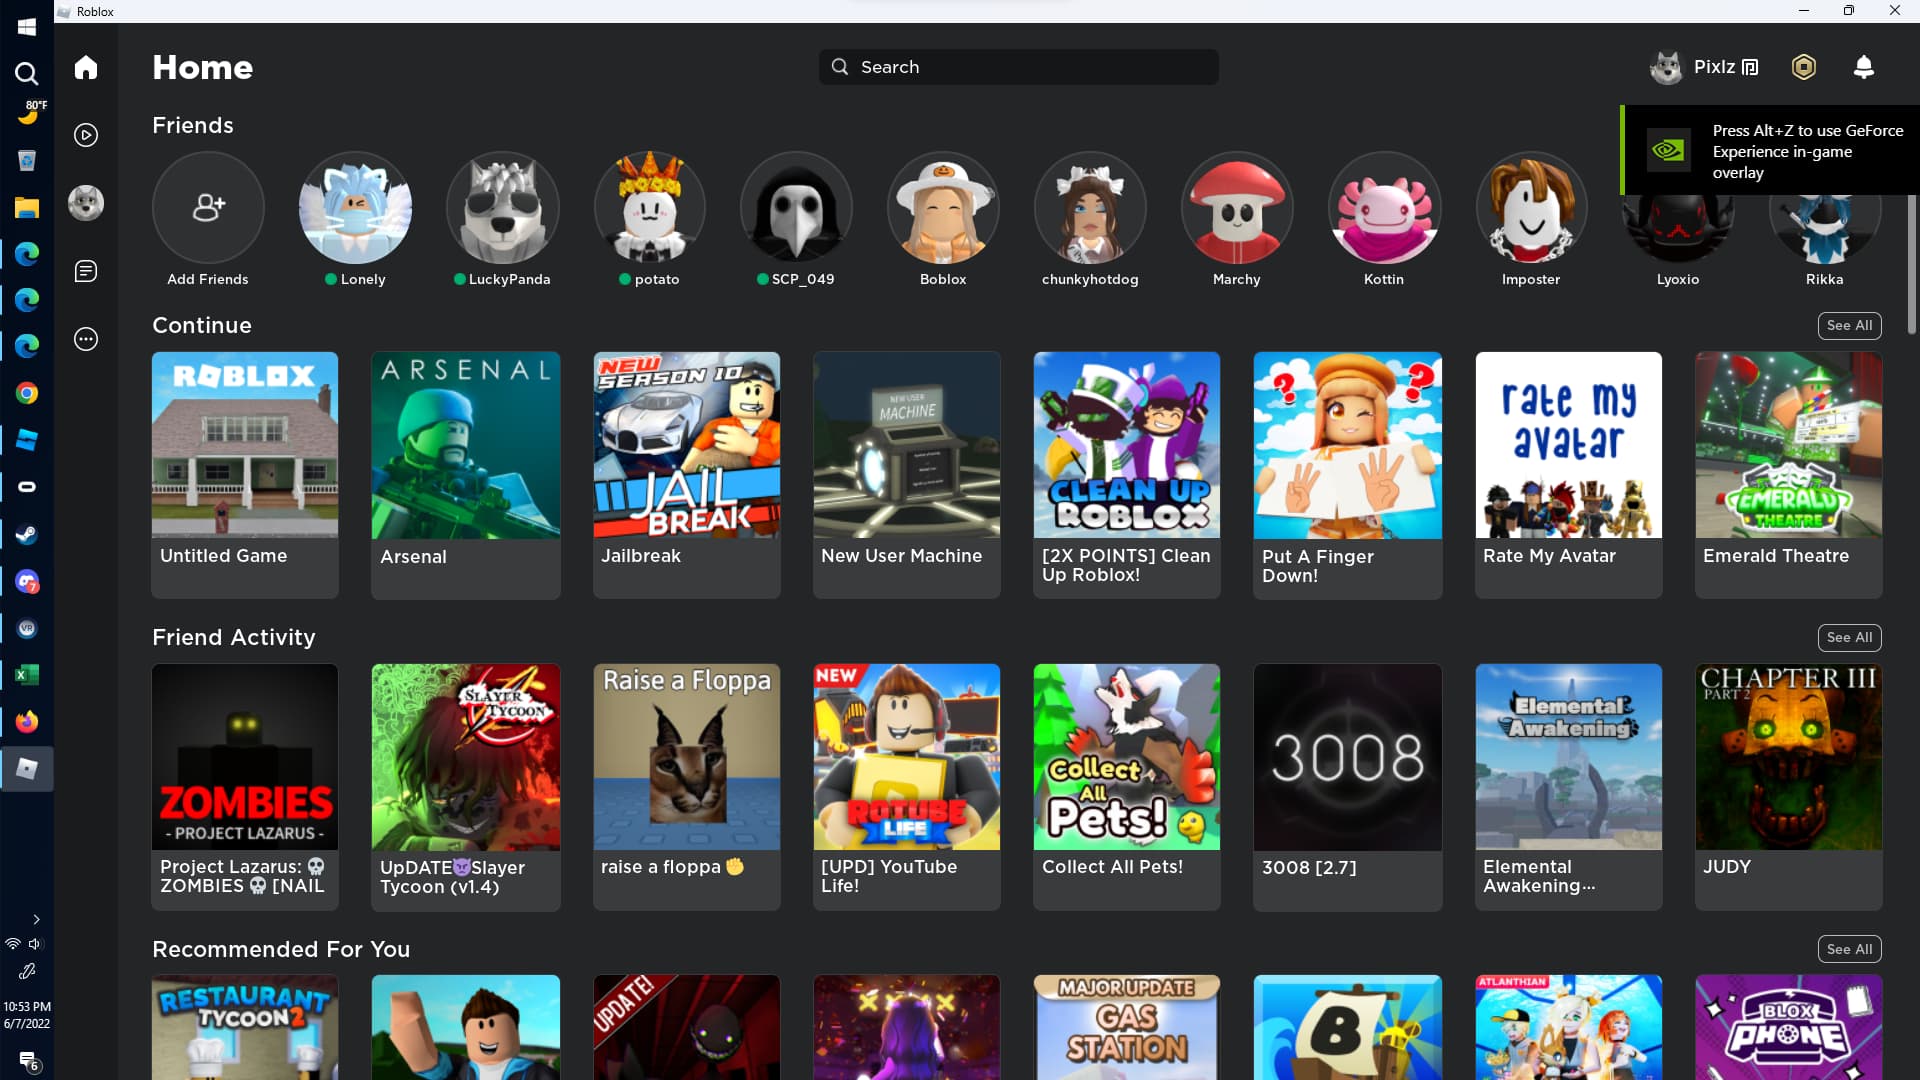Open the Discover play icon in the sidebar
Image resolution: width=1920 pixels, height=1080 pixels.
(86, 135)
